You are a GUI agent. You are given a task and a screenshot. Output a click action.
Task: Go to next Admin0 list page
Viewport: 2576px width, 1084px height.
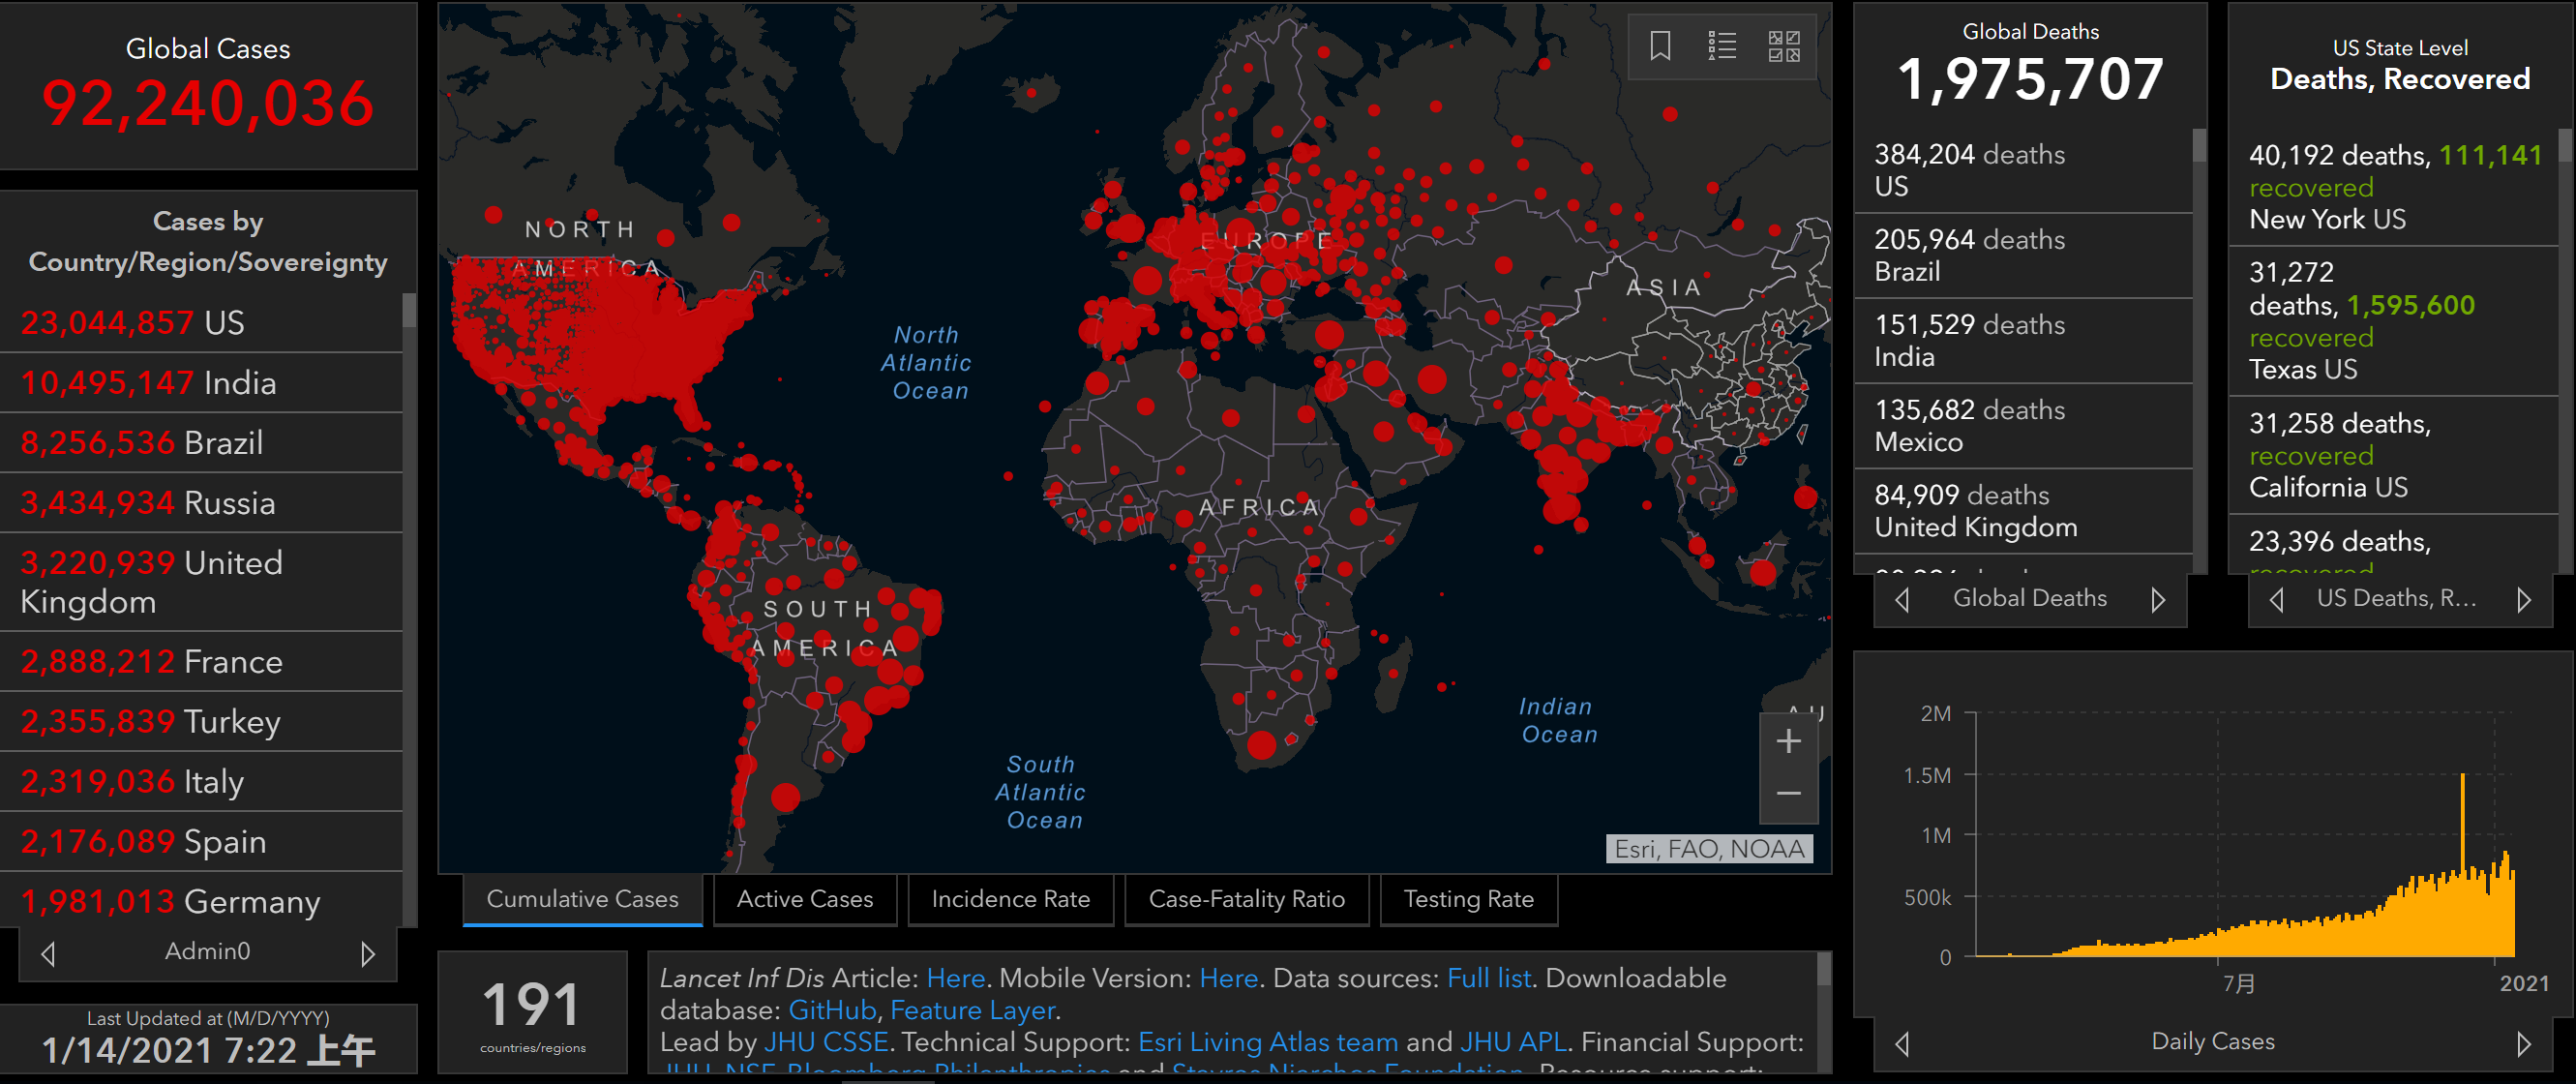click(367, 954)
